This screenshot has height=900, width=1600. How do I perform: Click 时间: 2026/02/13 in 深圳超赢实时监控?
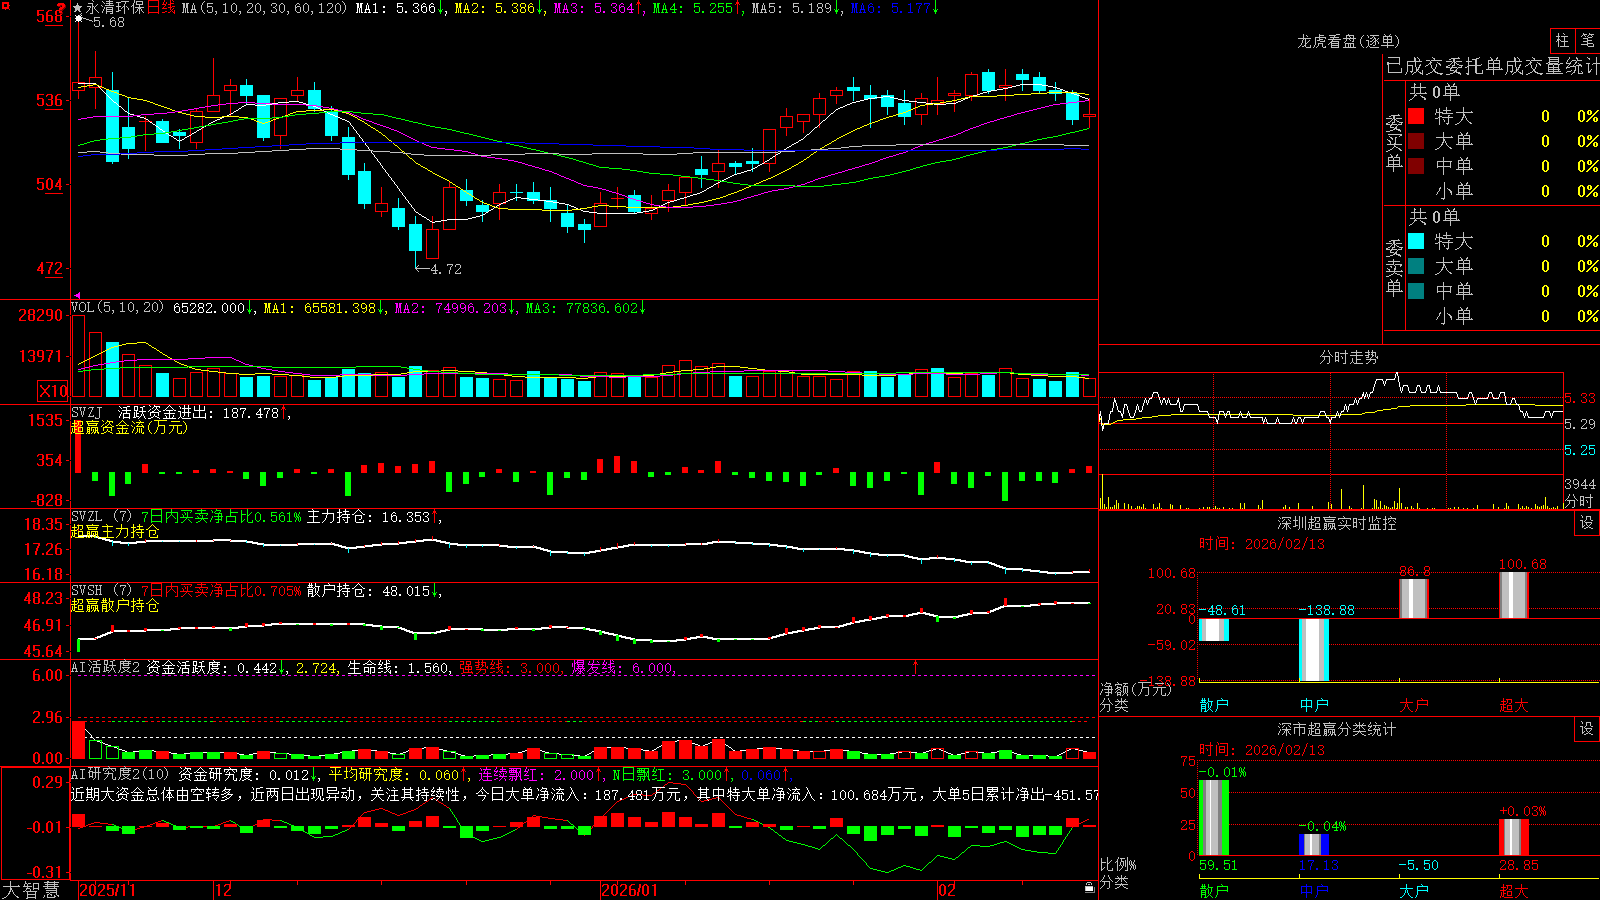1261,544
